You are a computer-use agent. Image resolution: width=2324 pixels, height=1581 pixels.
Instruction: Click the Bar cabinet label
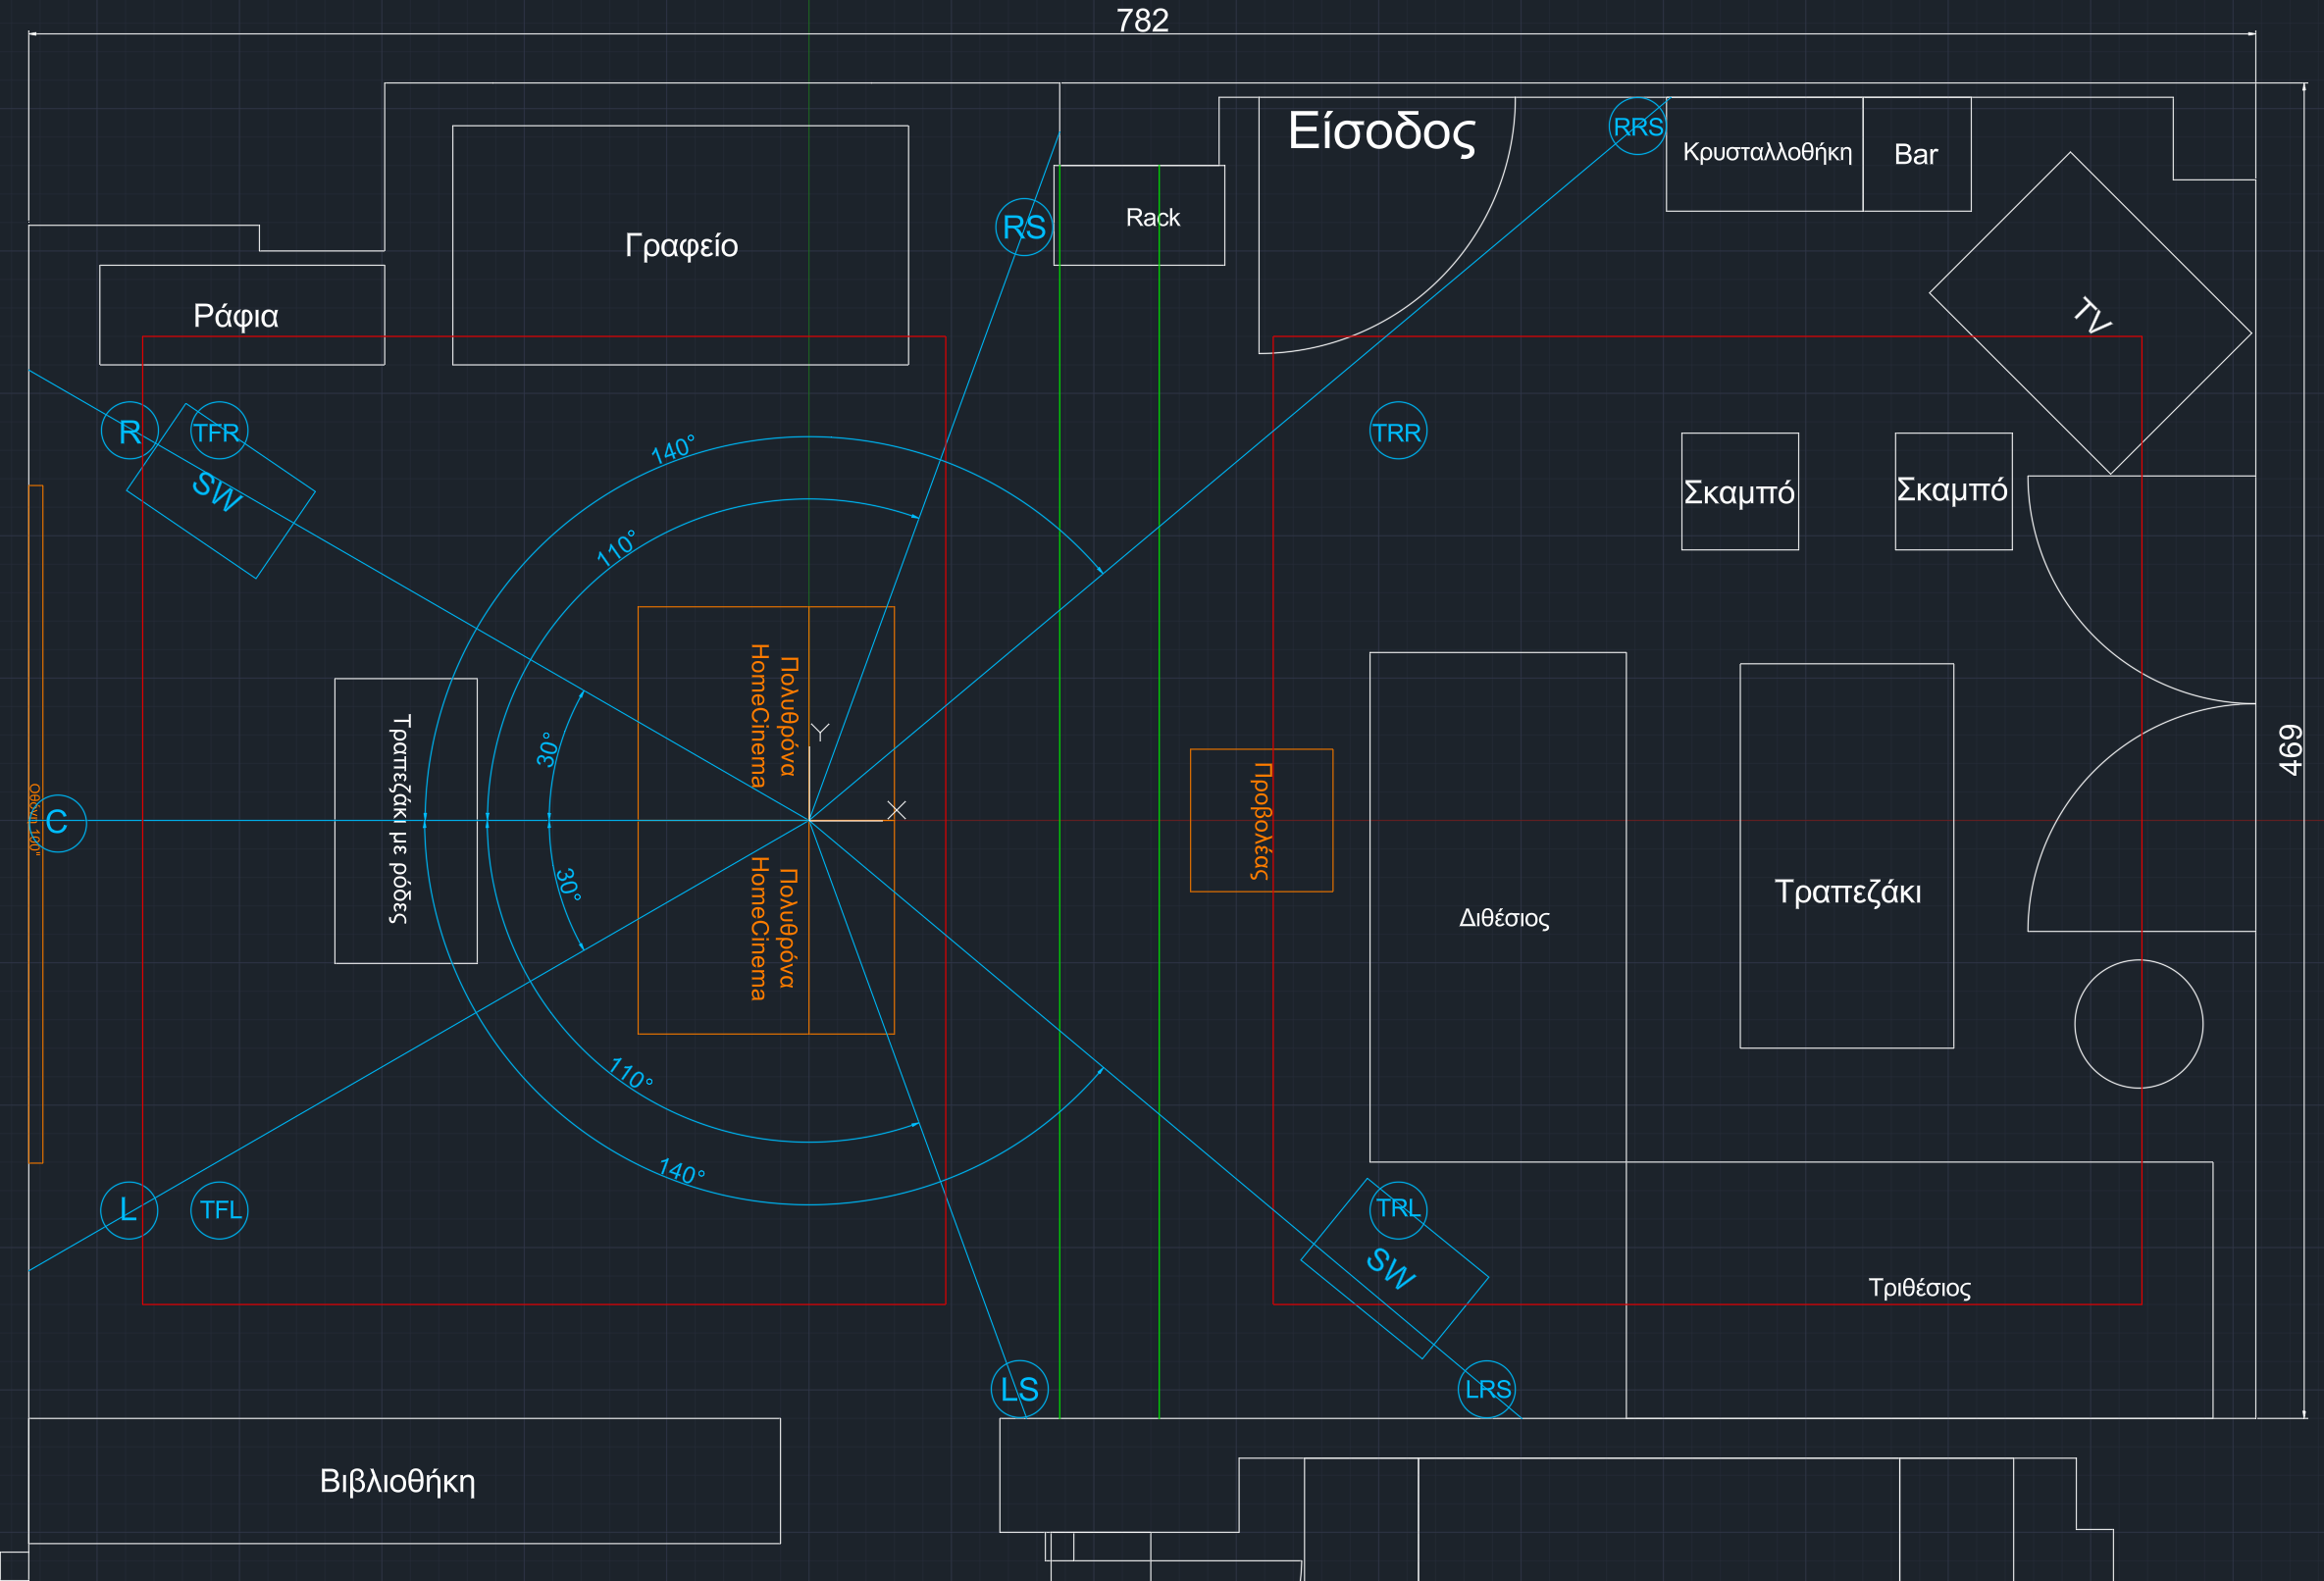pos(1915,154)
